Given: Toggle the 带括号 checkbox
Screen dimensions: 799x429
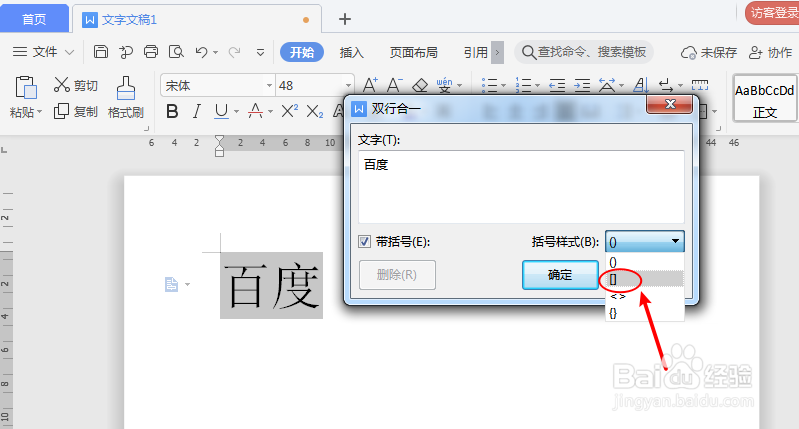Looking at the screenshot, I should pyautogui.click(x=364, y=242).
